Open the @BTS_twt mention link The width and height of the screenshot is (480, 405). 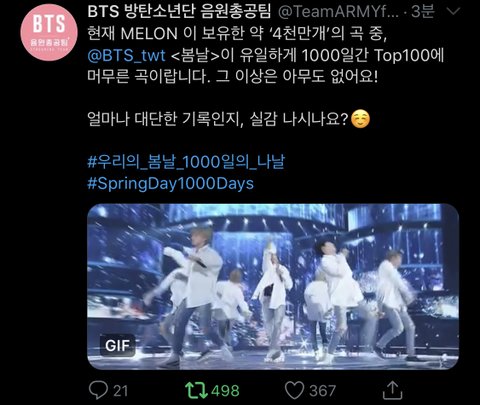tap(126, 55)
